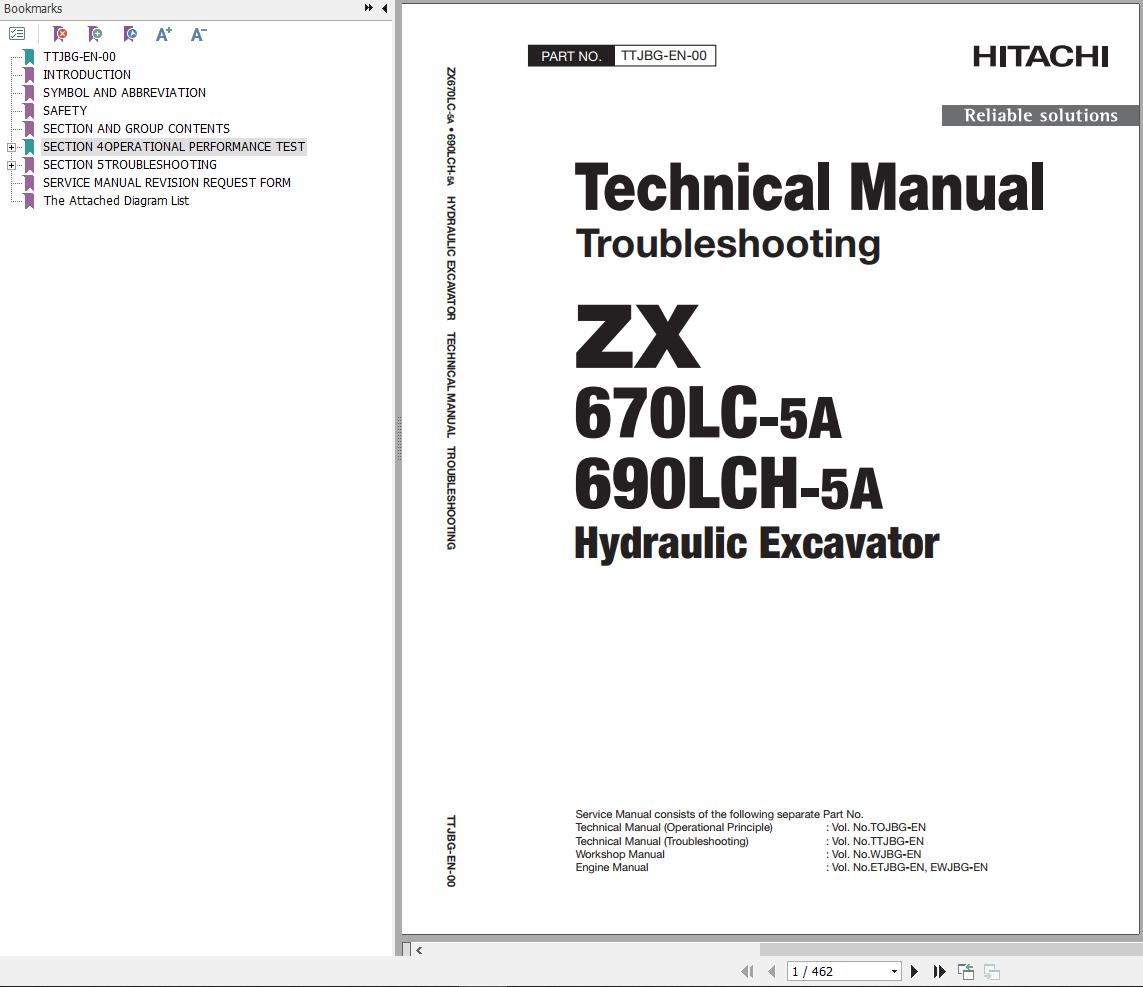Select SECTION AND GROUP CONTENTS bookmark
The height and width of the screenshot is (987, 1143).
(x=136, y=128)
